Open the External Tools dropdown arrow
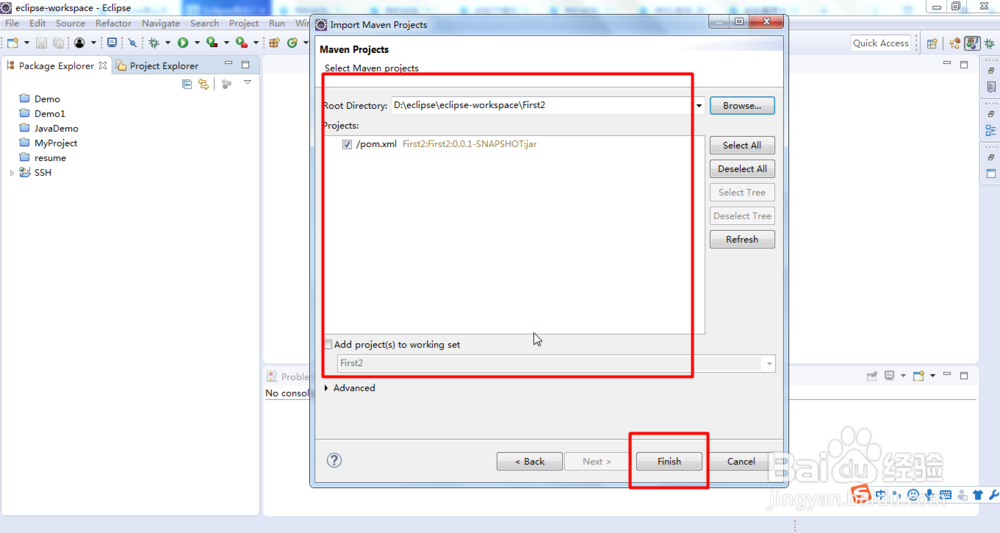 click(255, 43)
